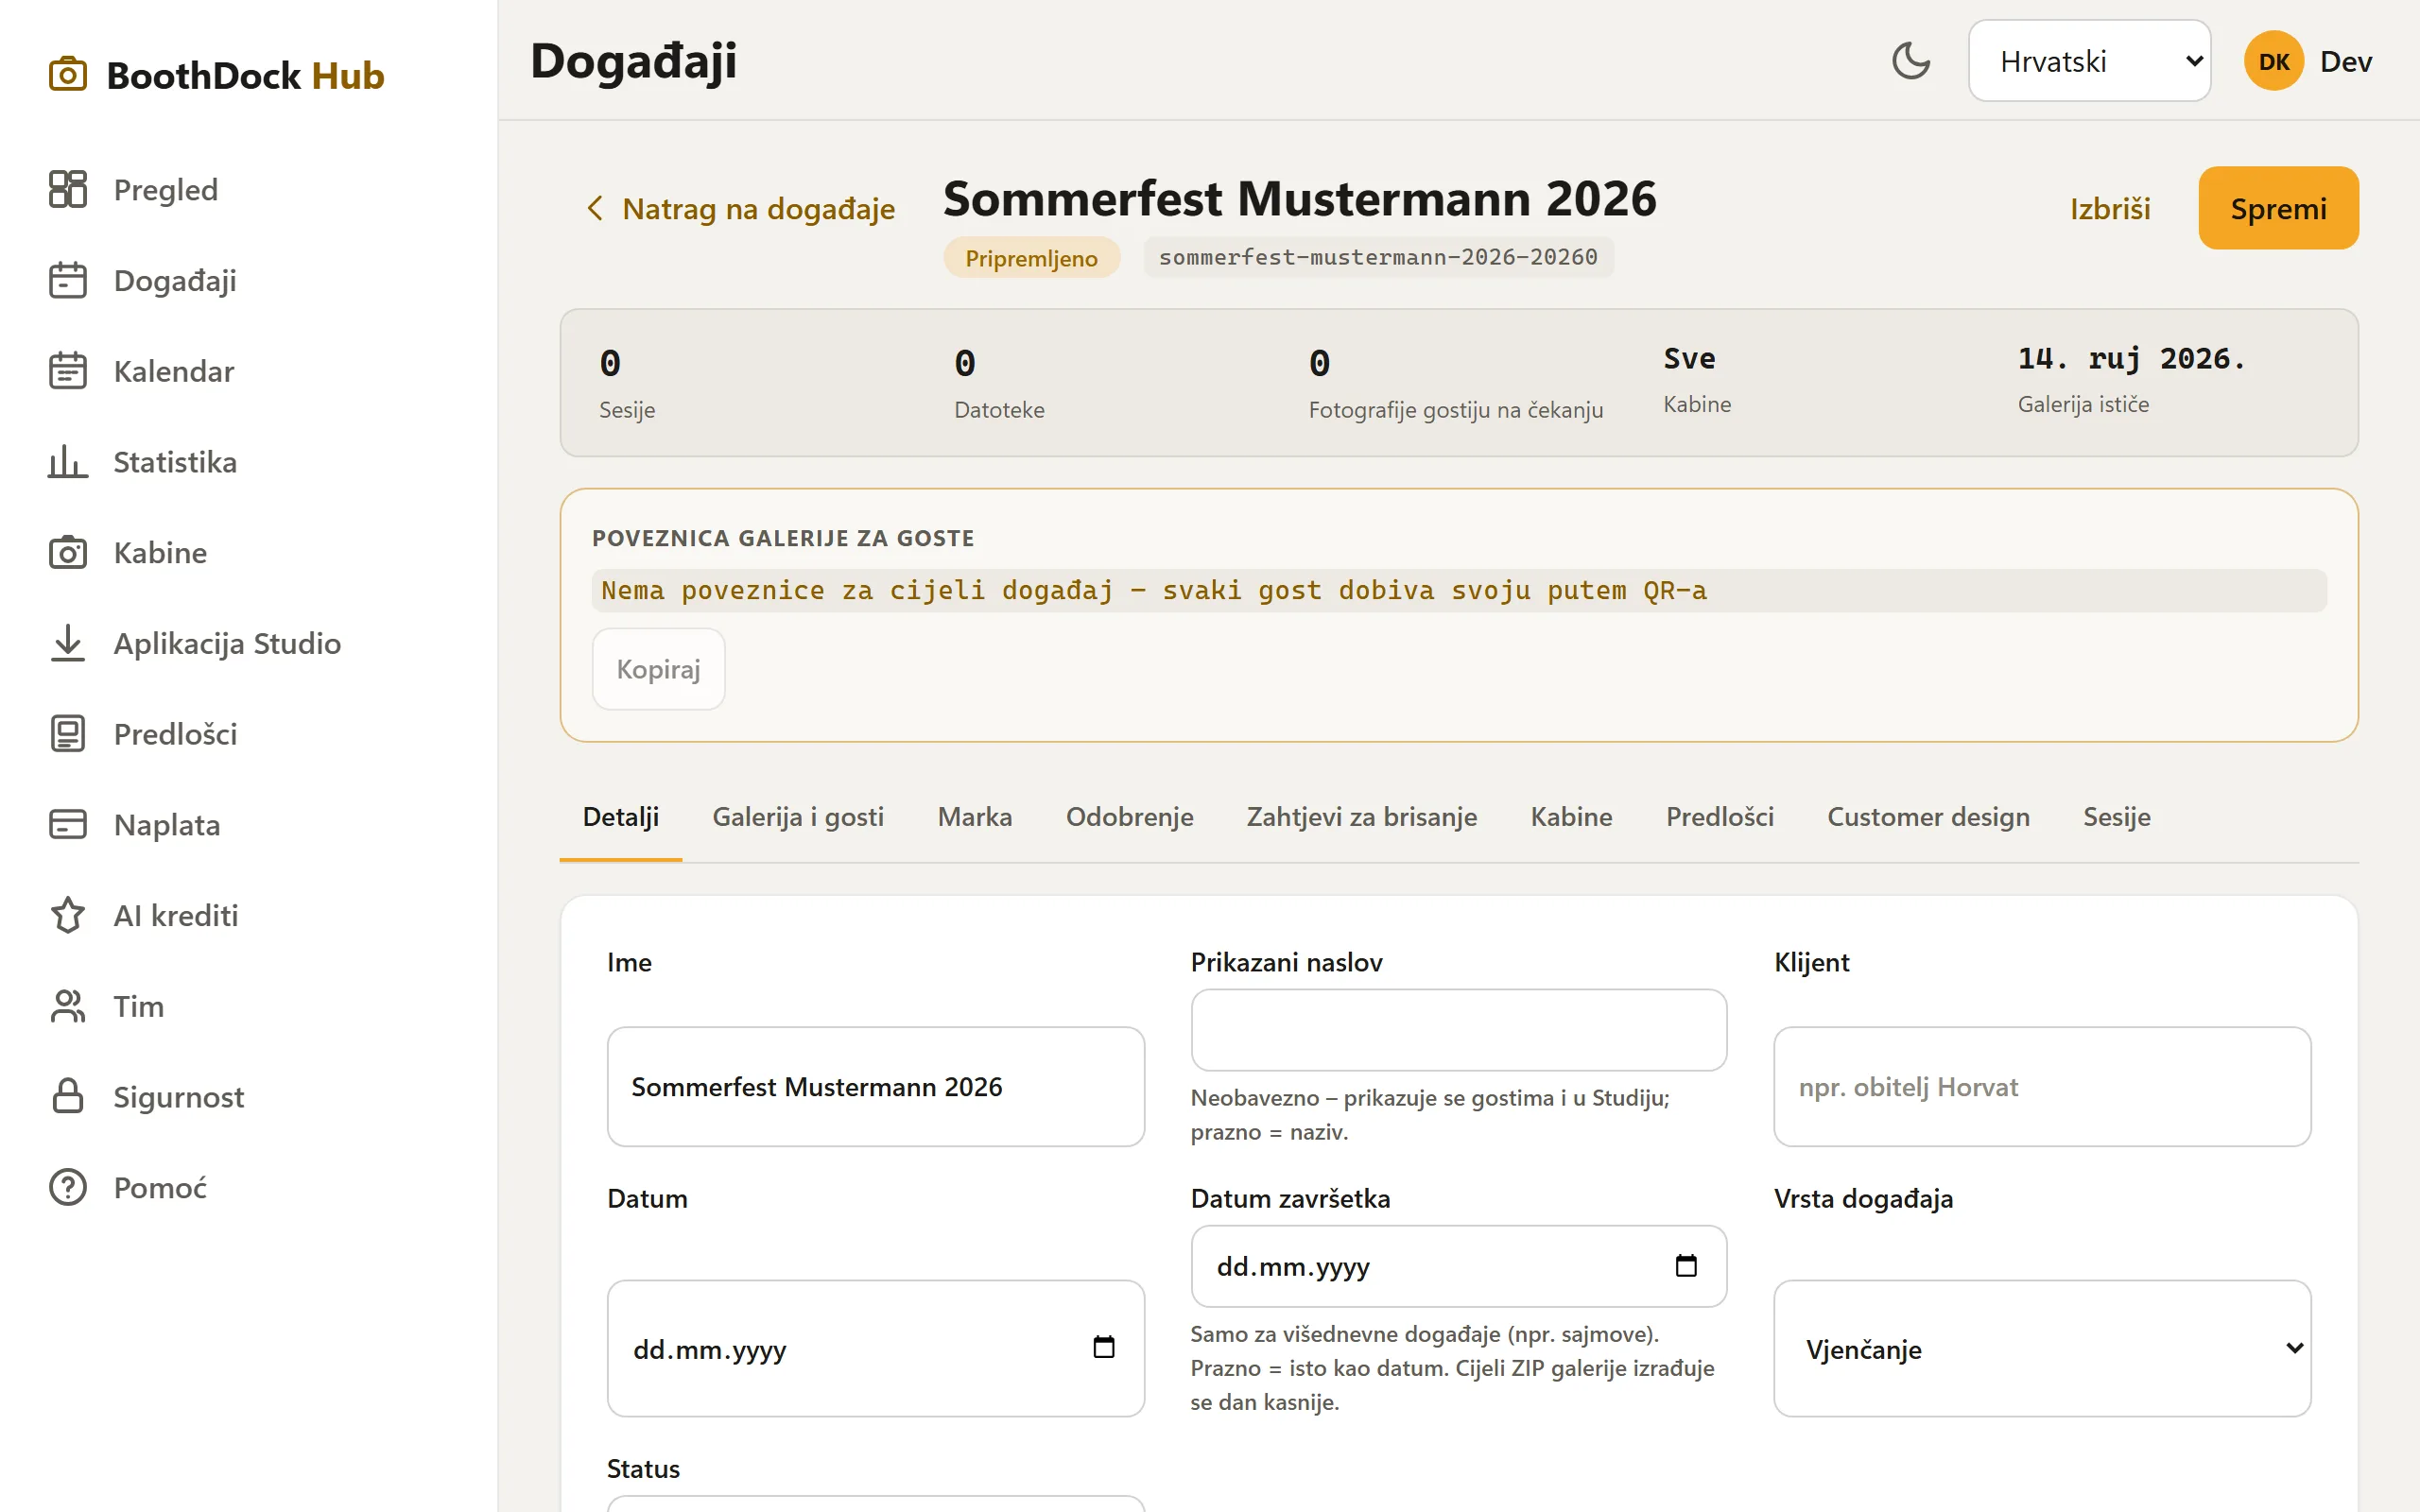The width and height of the screenshot is (2420, 1512).
Task: Open Pregled via its dashboard icon
Action: (x=68, y=189)
